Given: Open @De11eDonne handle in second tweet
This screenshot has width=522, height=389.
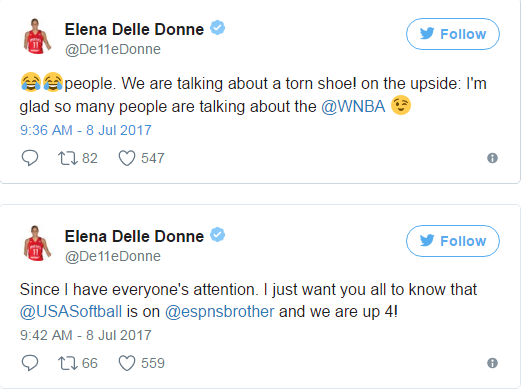Looking at the screenshot, I should [113, 256].
